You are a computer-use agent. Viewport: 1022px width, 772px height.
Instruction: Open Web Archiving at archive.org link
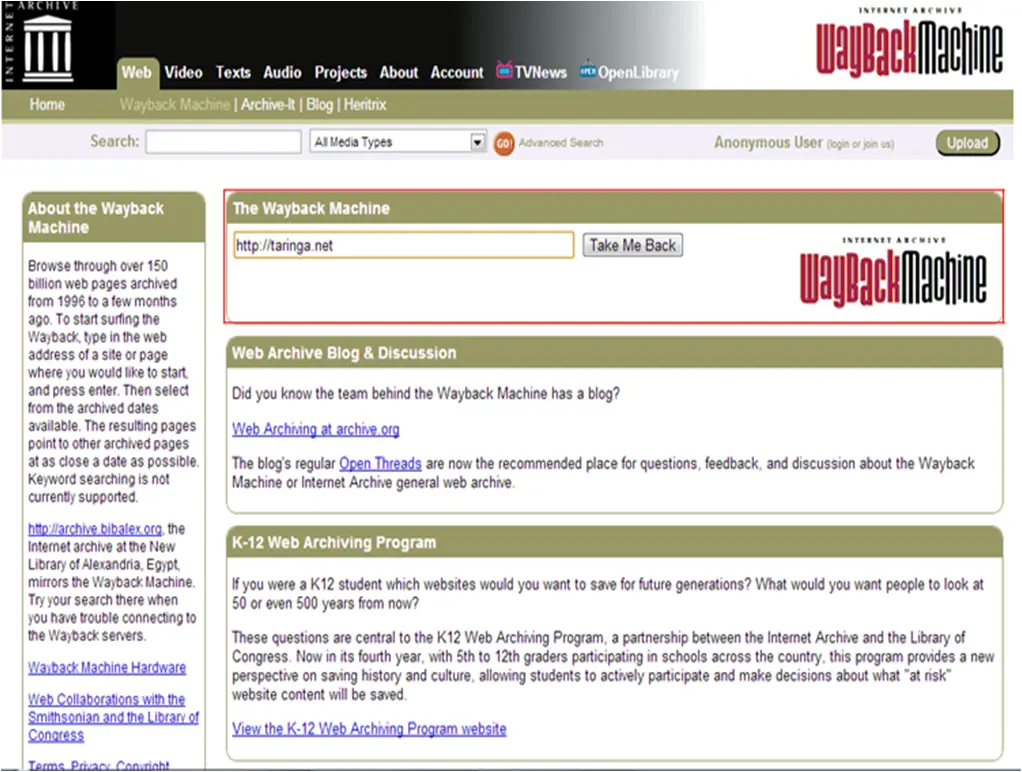(x=315, y=429)
